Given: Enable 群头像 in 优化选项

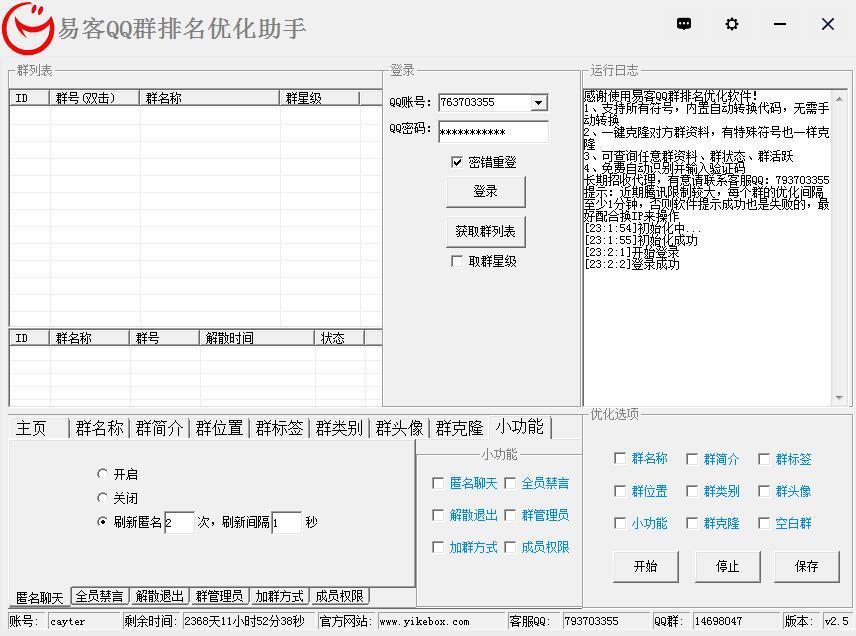Looking at the screenshot, I should click(x=764, y=491).
